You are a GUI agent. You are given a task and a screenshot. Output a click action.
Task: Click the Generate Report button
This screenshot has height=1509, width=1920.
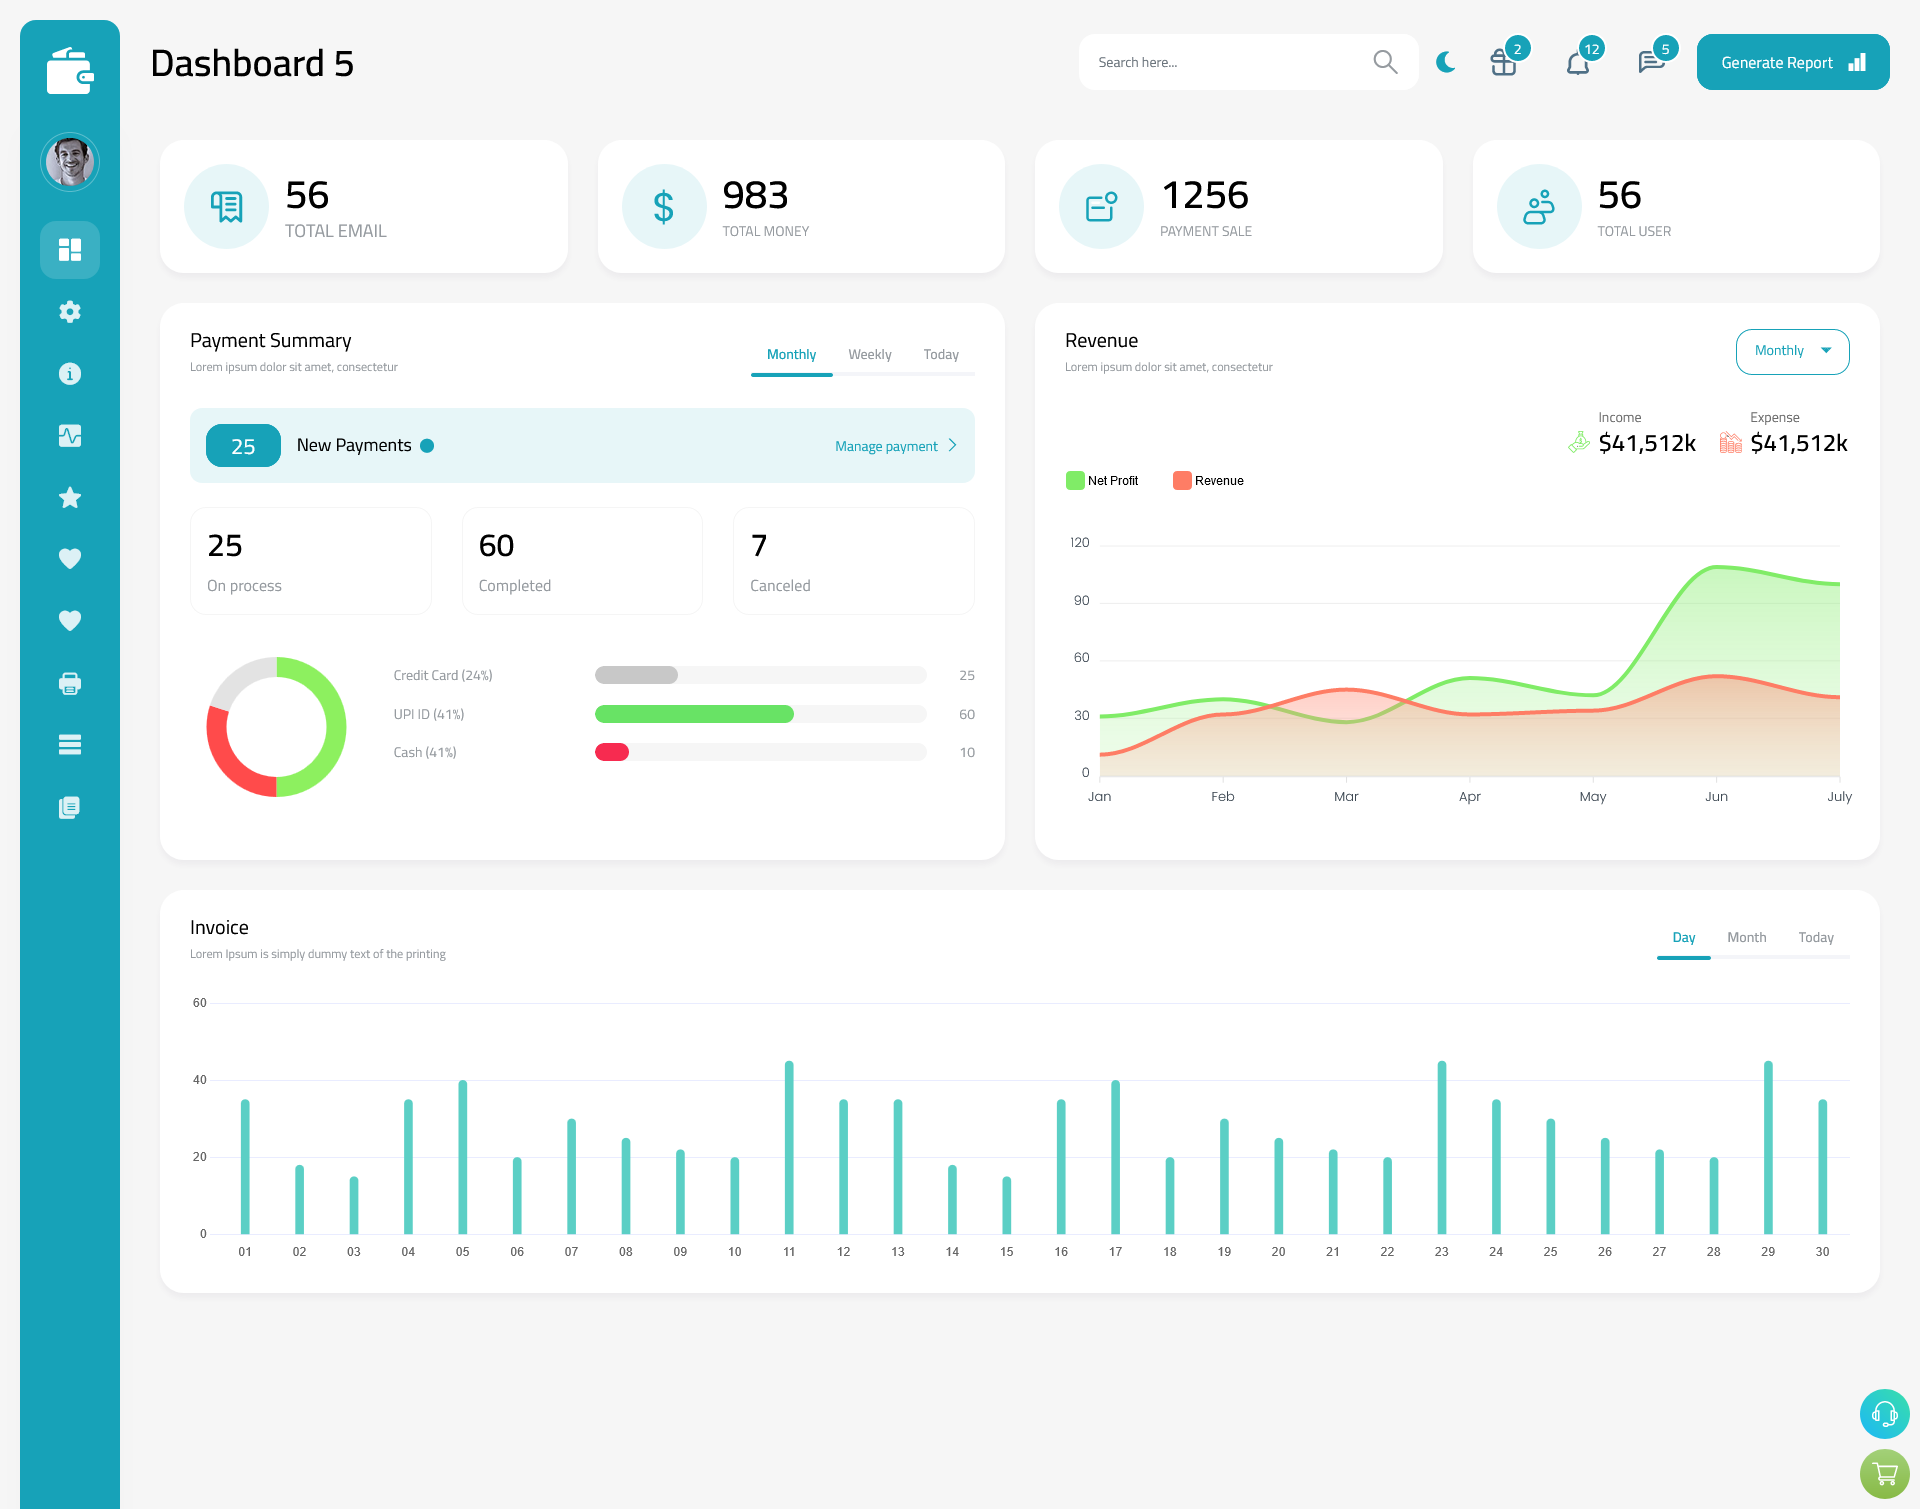[x=1789, y=61]
